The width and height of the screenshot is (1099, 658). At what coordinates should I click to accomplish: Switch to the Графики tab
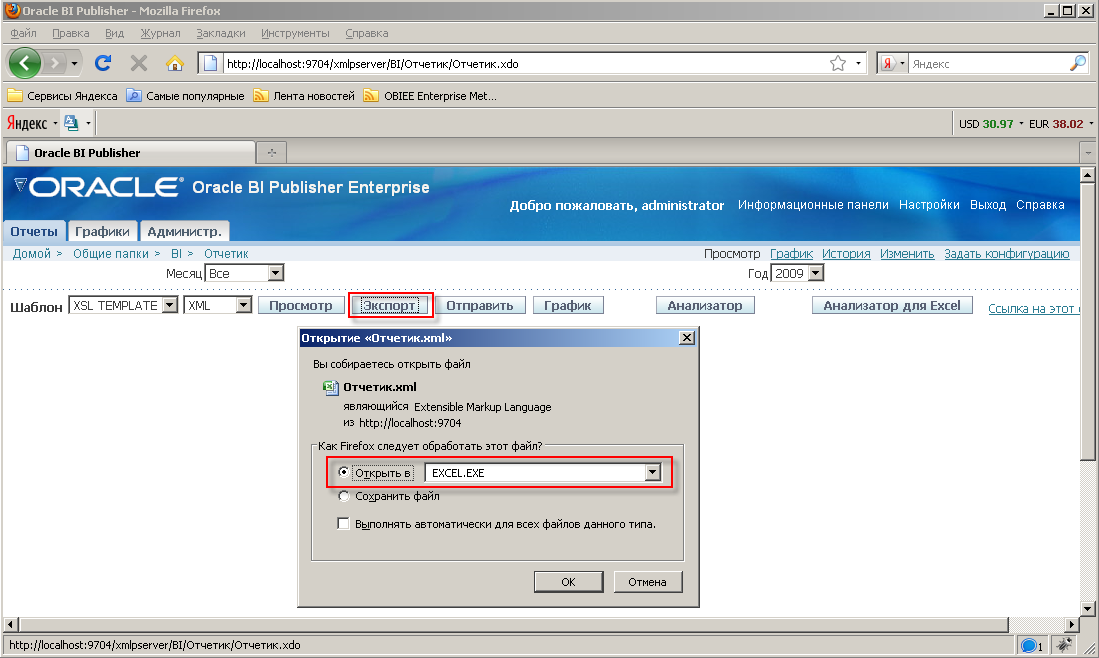click(x=102, y=231)
